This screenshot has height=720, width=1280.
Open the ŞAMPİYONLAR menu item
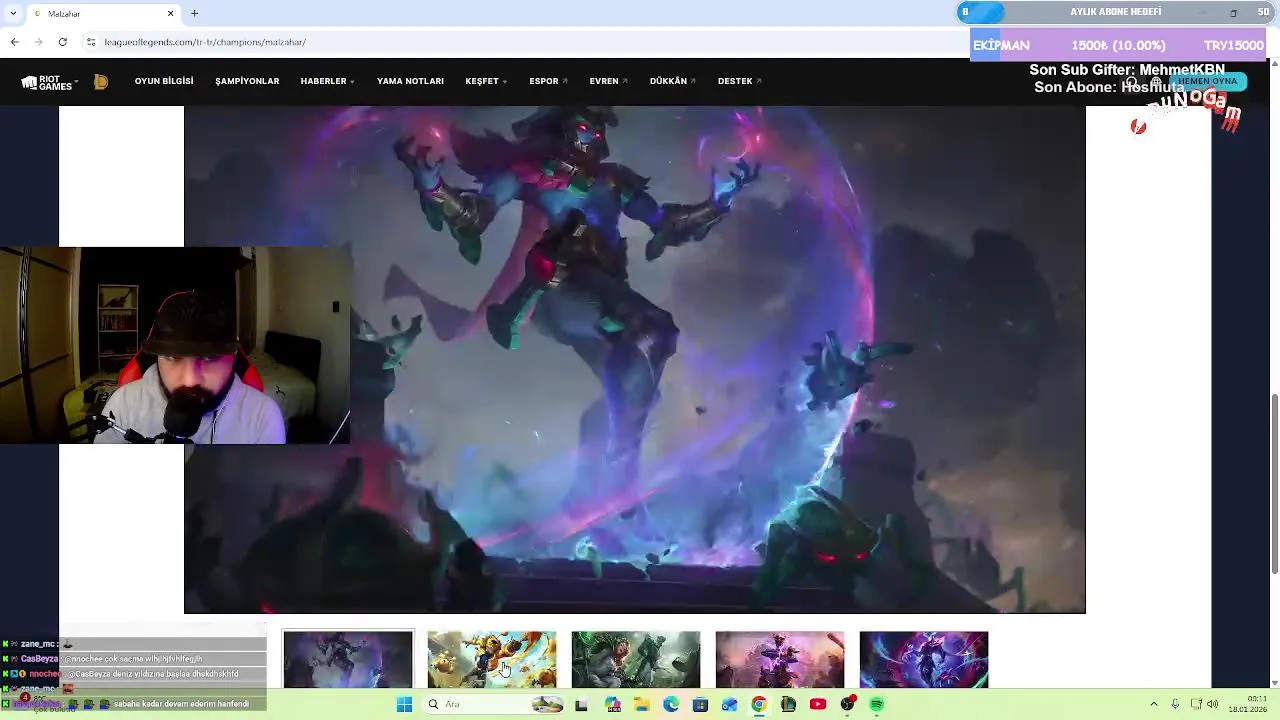247,81
